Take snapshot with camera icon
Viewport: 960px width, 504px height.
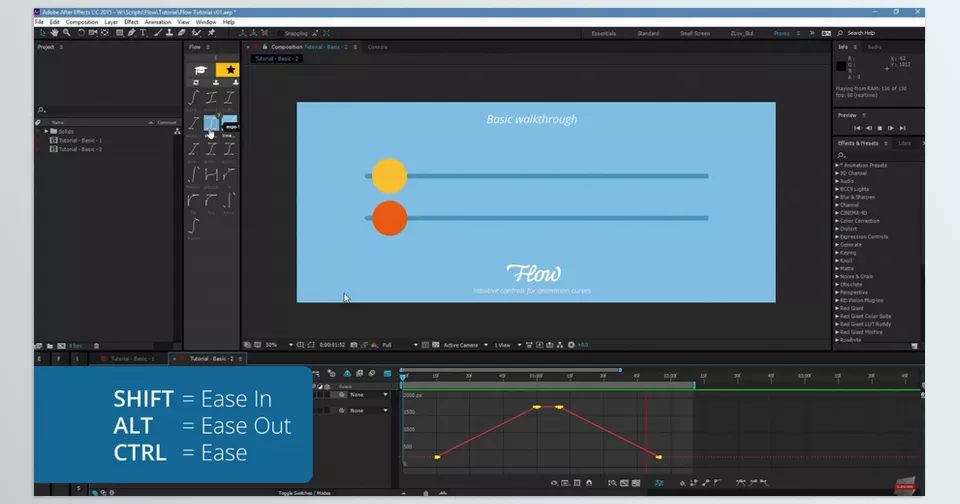pyautogui.click(x=353, y=345)
